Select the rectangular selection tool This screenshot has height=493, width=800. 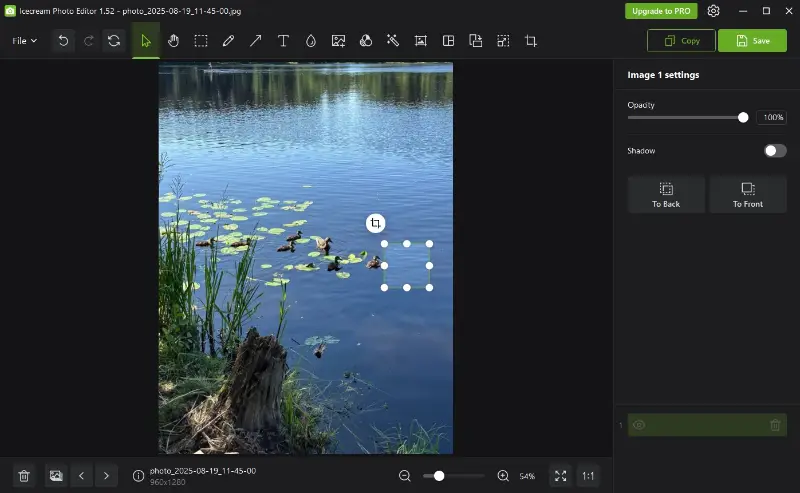201,41
